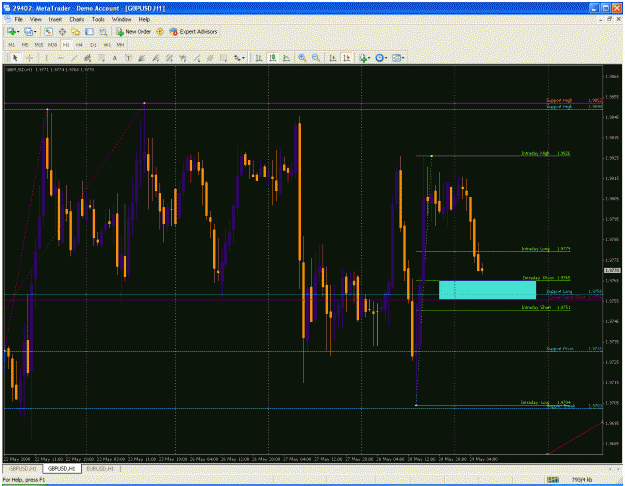This screenshot has width=625, height=486.
Task: Select the Fibonacci Retracement tool
Action: 101,58
